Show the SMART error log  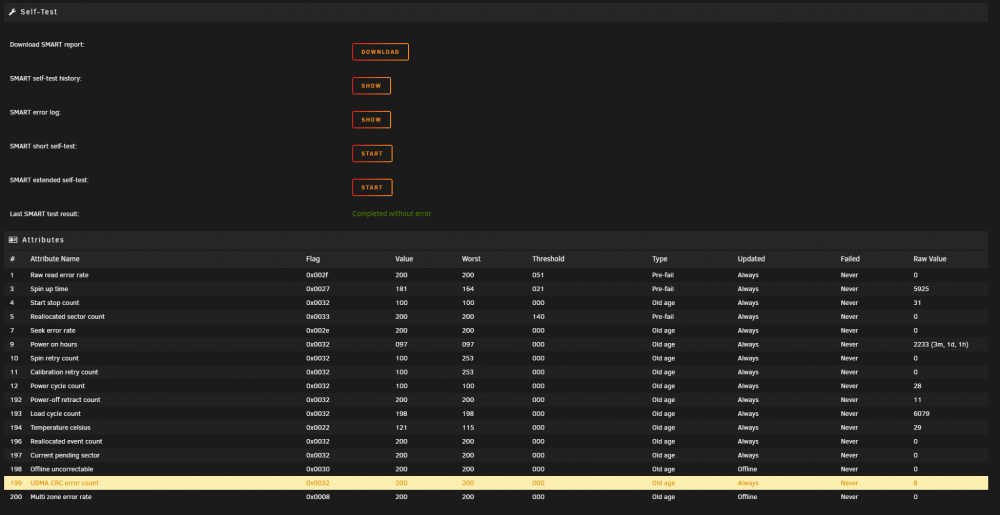point(371,120)
